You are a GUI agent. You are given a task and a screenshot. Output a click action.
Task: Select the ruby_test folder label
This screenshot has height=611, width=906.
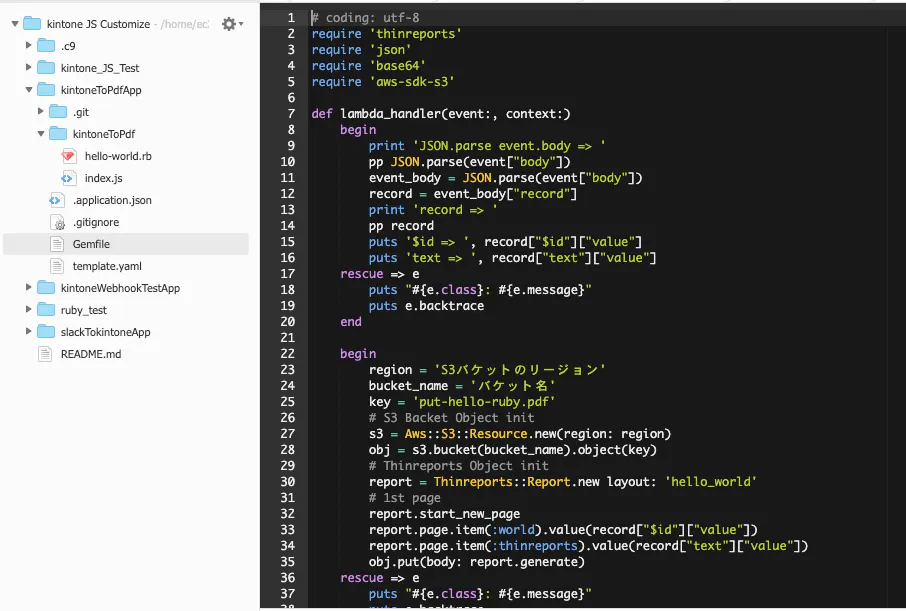click(84, 310)
